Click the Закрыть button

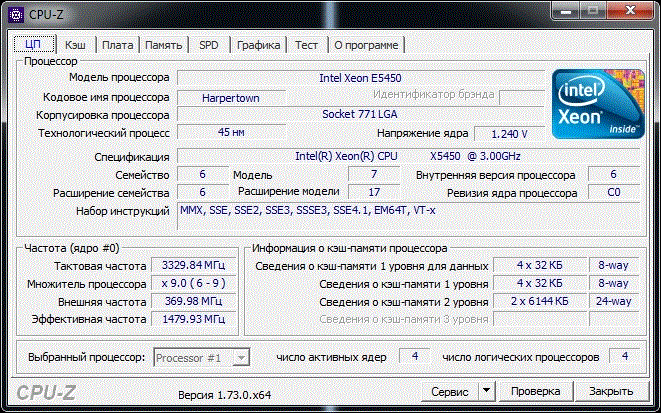coord(610,390)
